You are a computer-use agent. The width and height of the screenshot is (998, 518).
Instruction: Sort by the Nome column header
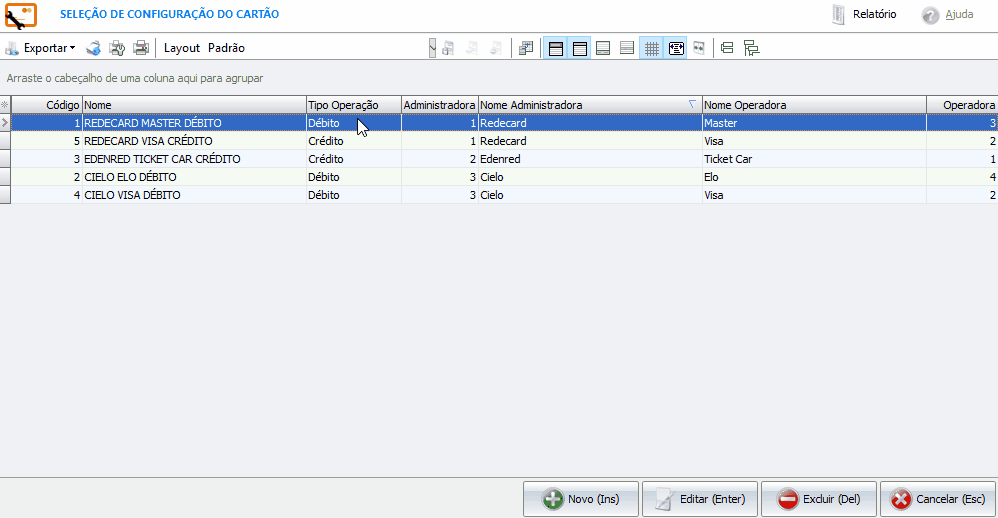[x=194, y=105]
